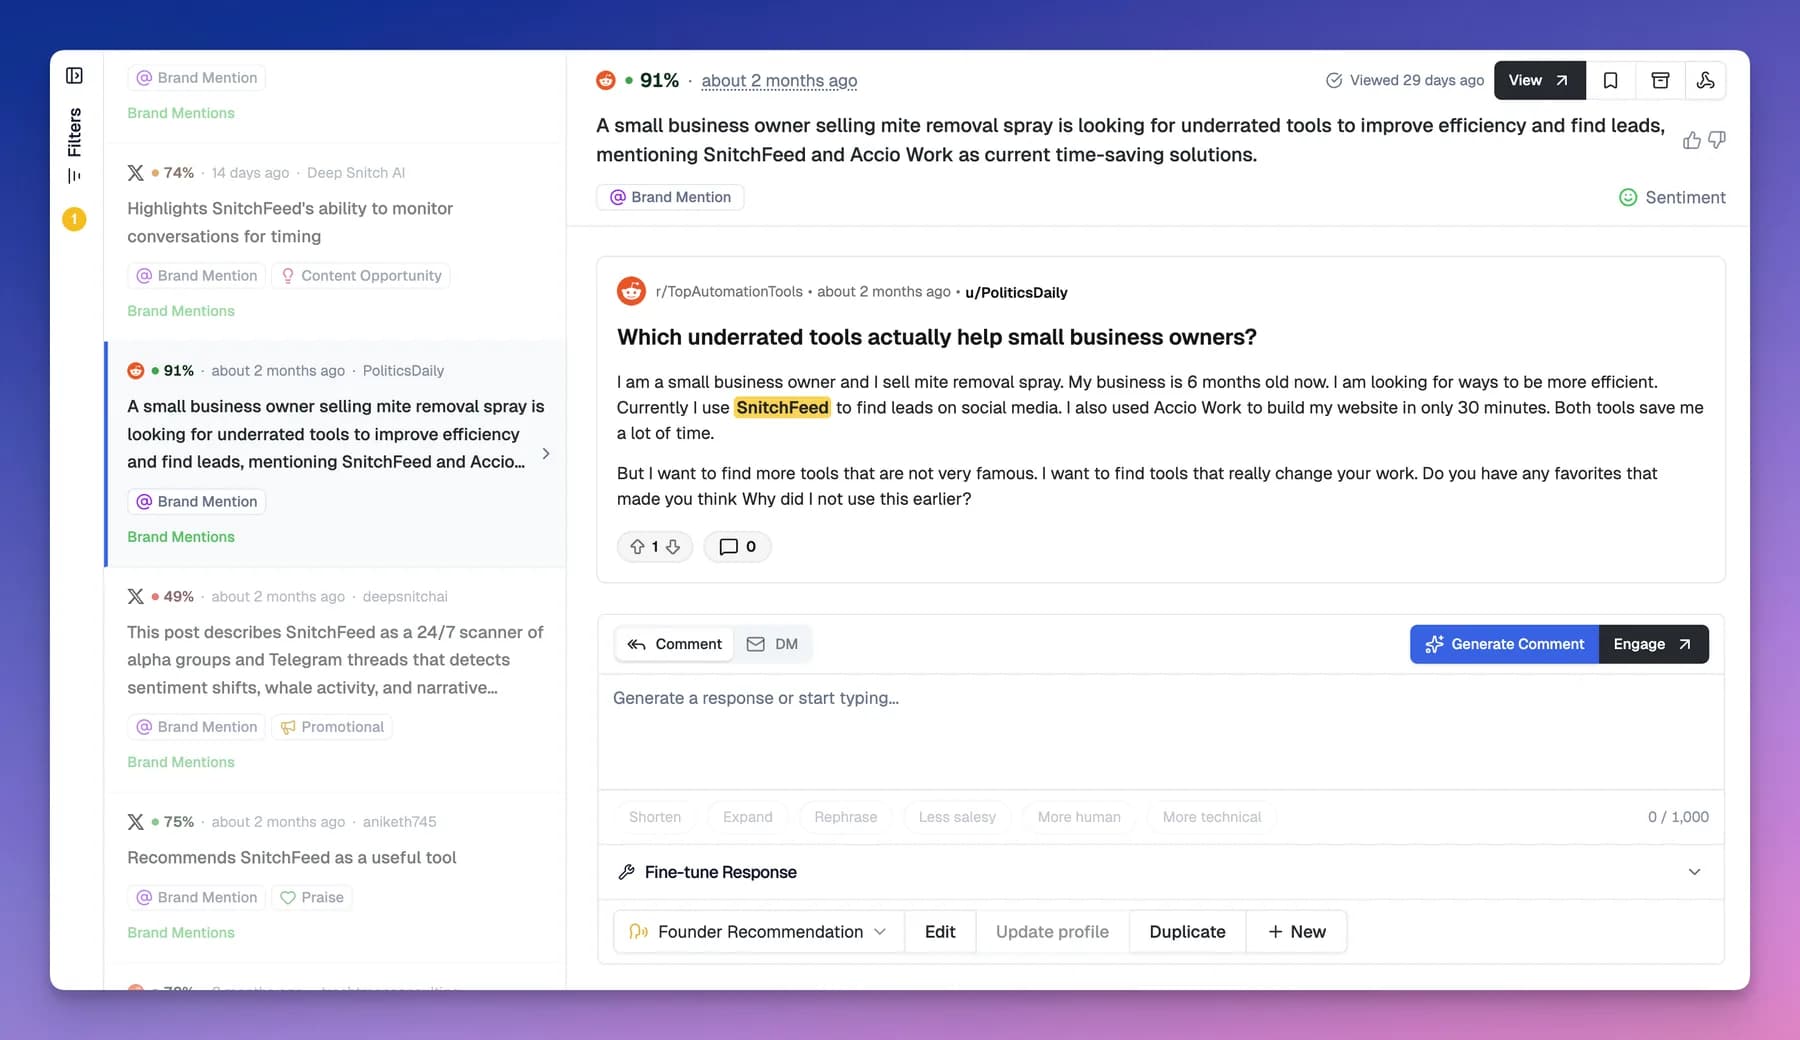
Task: Bookmark this post
Action: click(x=1610, y=81)
